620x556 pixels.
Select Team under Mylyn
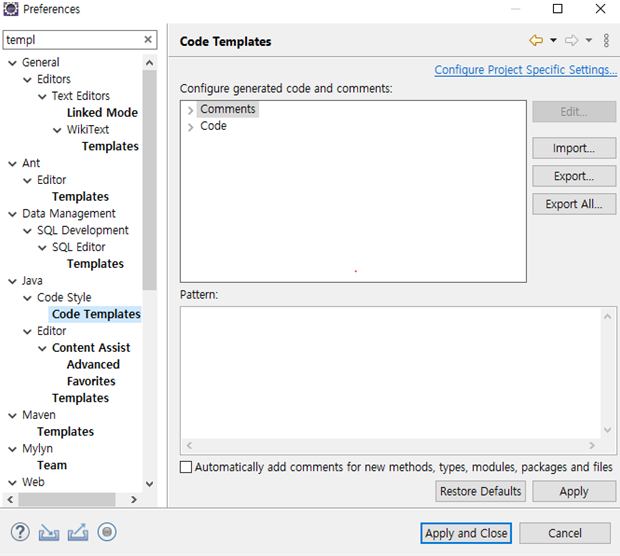click(x=52, y=465)
